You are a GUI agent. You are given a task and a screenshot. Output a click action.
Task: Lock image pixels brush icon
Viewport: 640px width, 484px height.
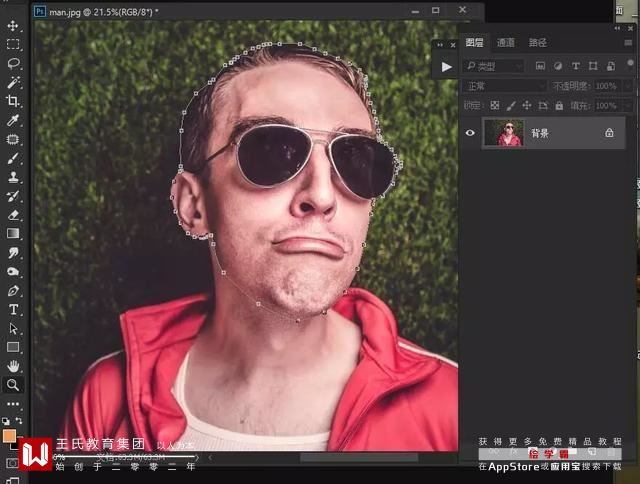pos(511,106)
